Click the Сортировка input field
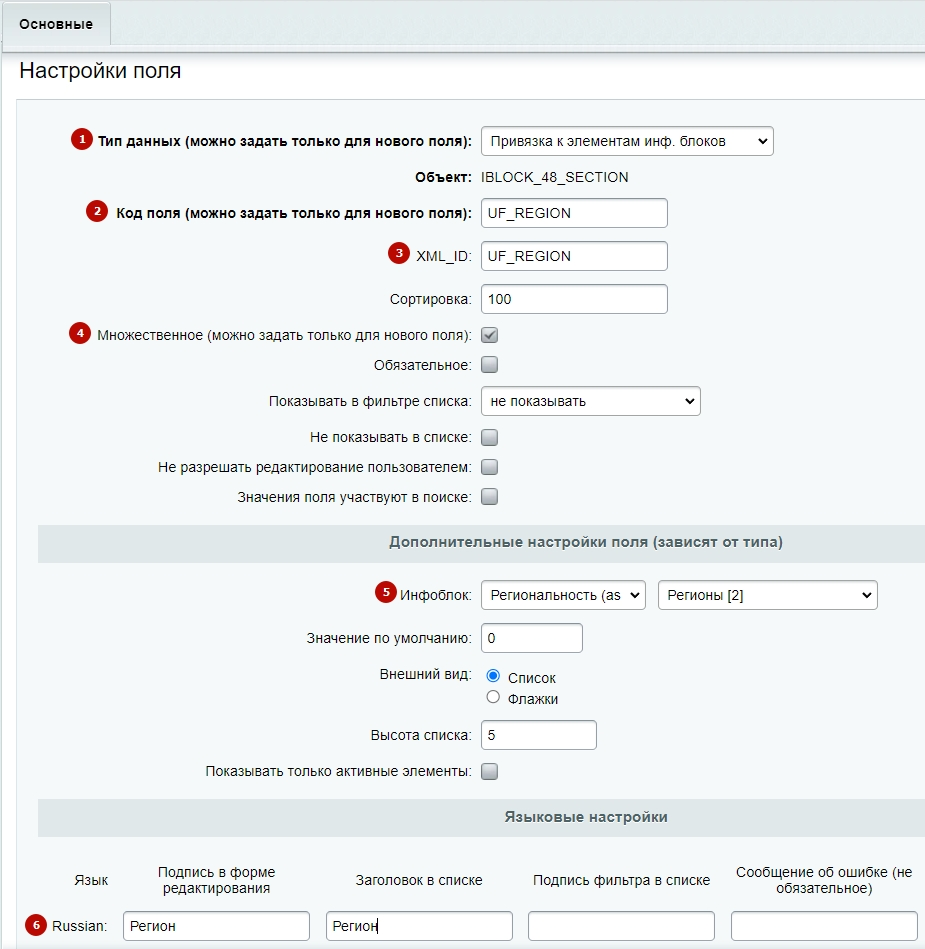Image resolution: width=925 pixels, height=949 pixels. (x=574, y=299)
